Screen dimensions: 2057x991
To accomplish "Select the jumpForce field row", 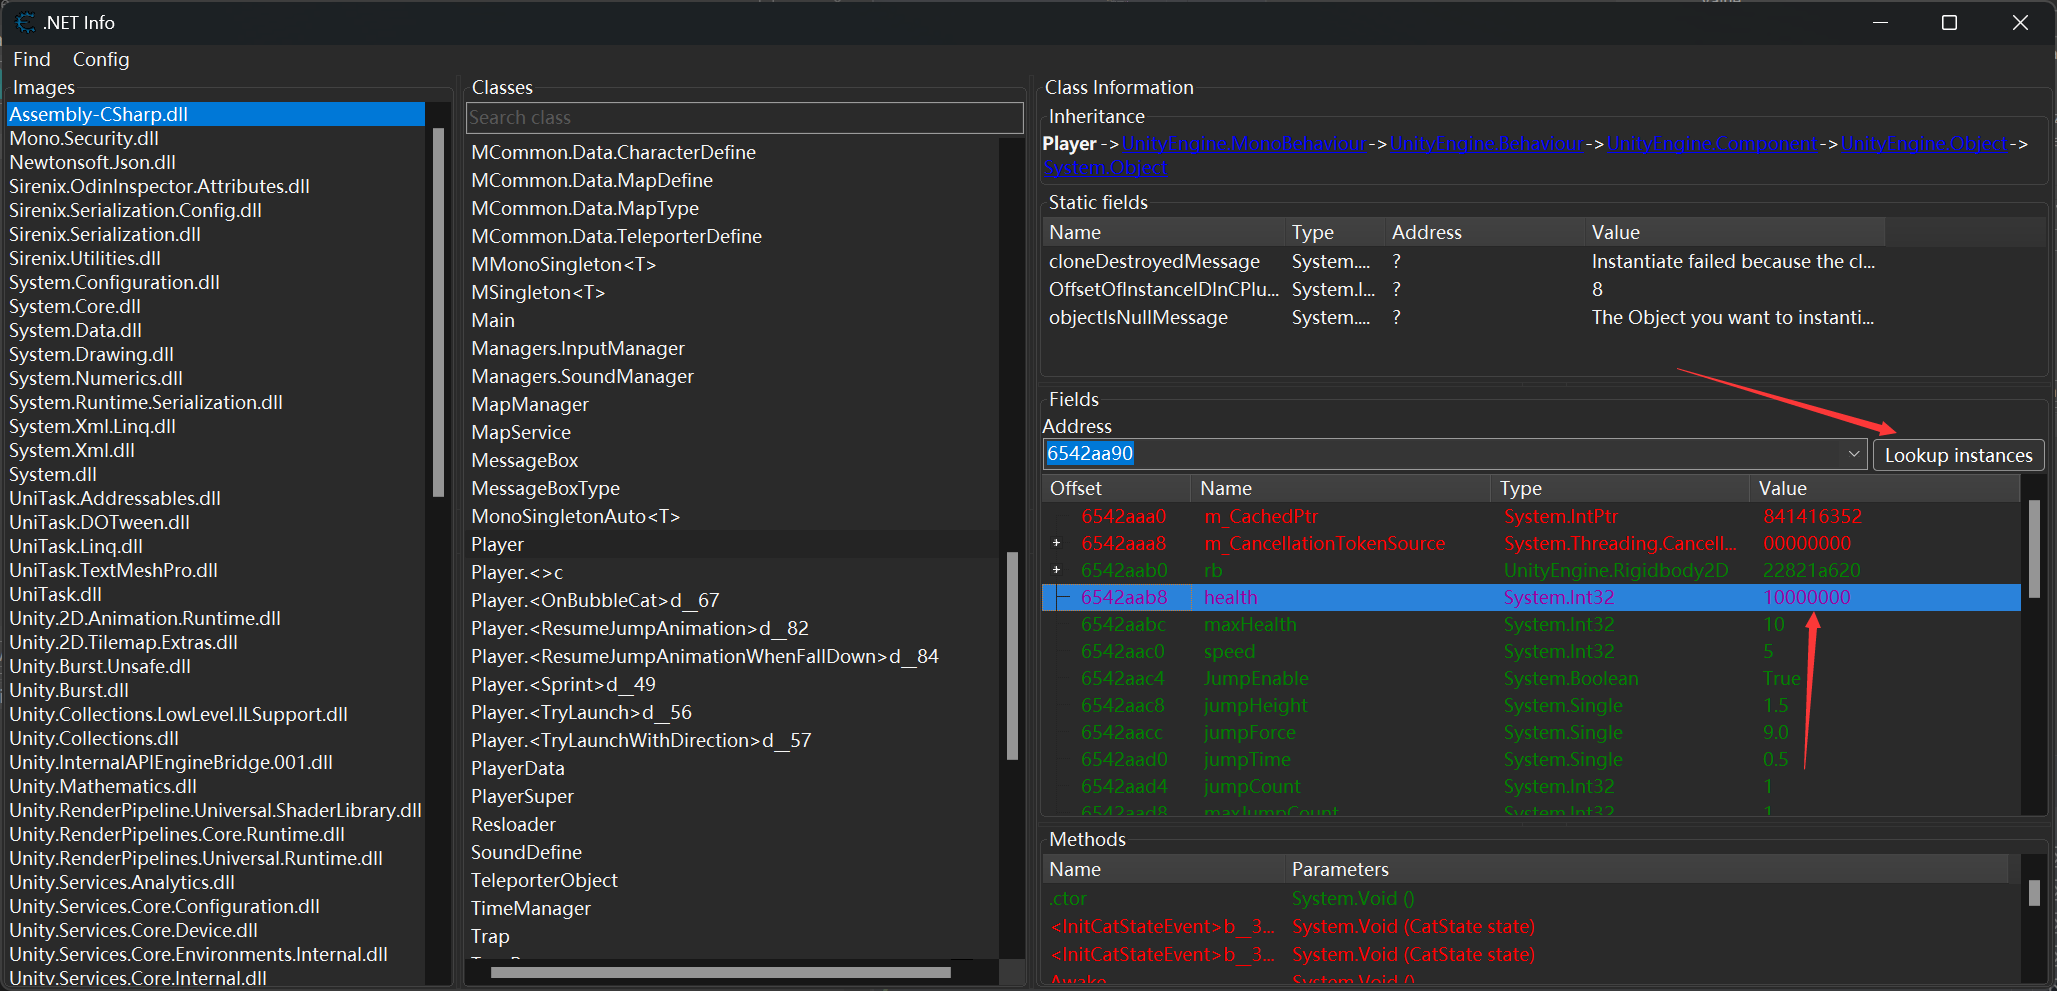I will coord(1531,732).
